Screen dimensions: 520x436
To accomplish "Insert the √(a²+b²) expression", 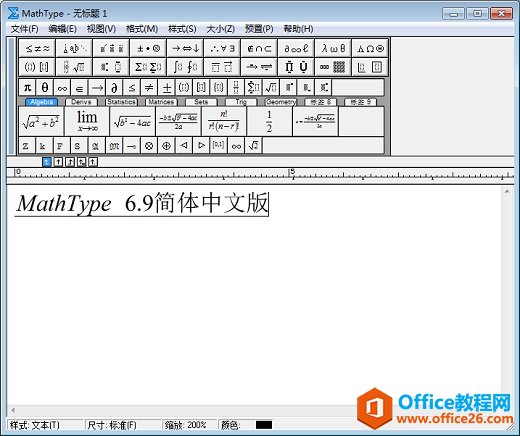I will pos(41,121).
